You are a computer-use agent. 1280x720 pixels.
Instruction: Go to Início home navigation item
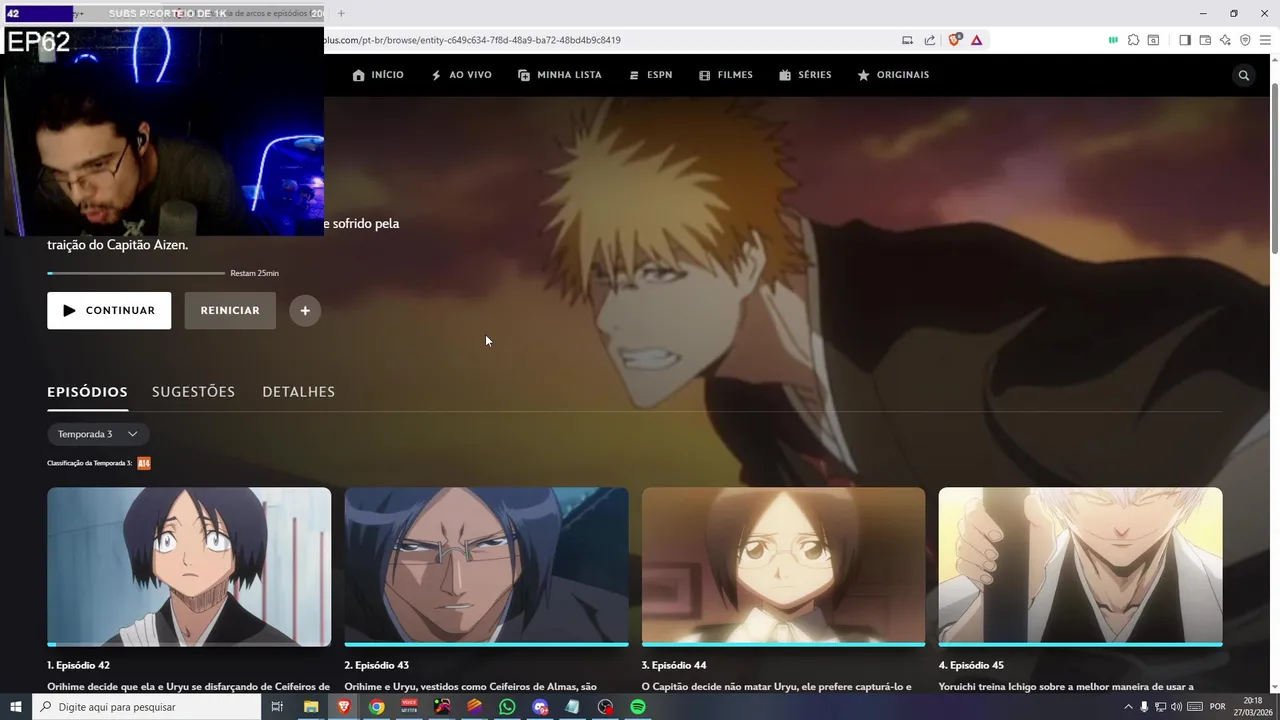378,75
